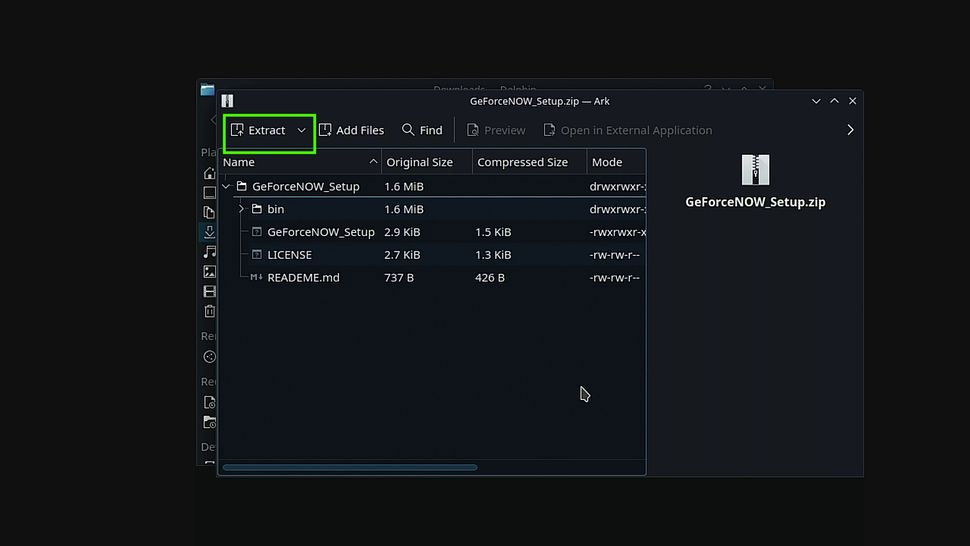Click the -rwxrwxr-x mode cell
970x546 pixels.
click(617, 232)
